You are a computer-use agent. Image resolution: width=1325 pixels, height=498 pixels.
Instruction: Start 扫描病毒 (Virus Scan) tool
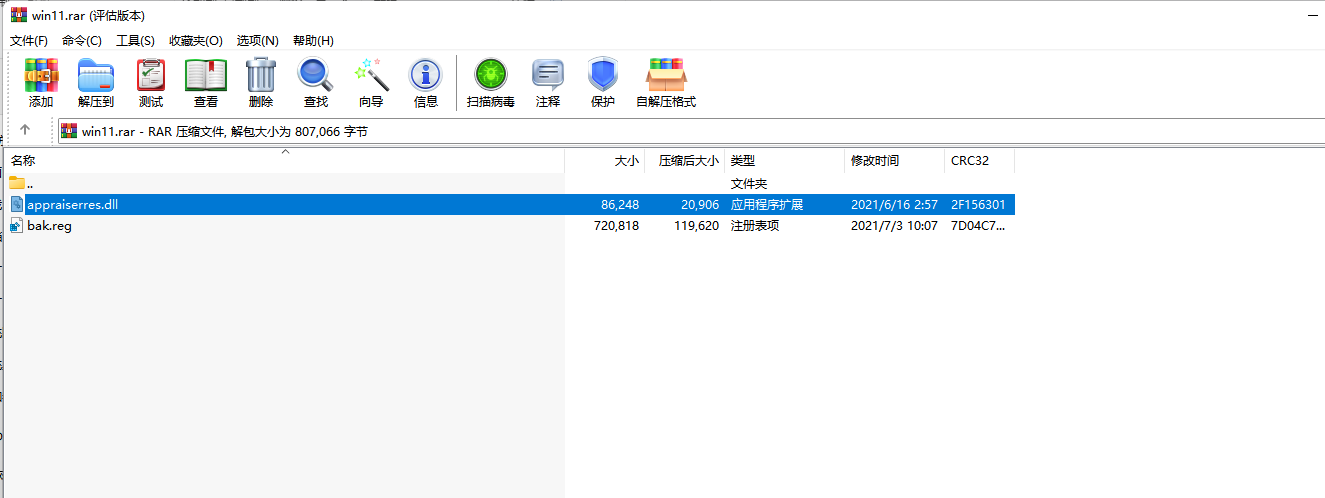point(491,82)
